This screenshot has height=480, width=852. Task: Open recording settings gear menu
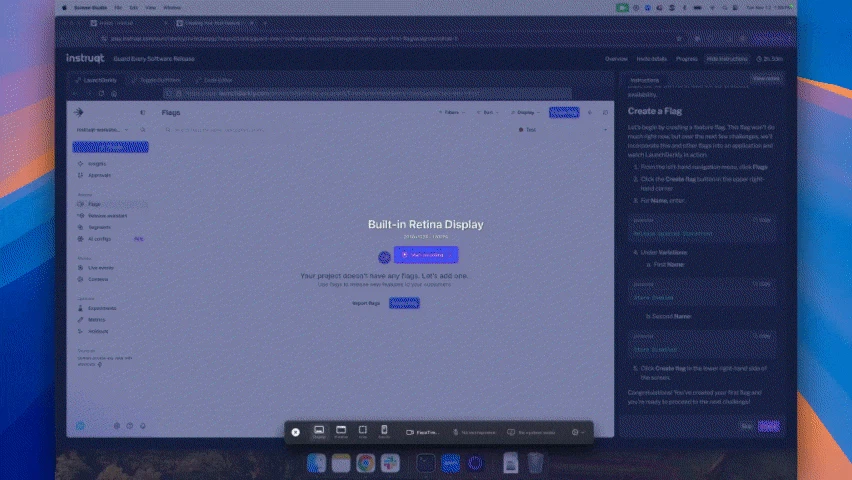(578, 433)
